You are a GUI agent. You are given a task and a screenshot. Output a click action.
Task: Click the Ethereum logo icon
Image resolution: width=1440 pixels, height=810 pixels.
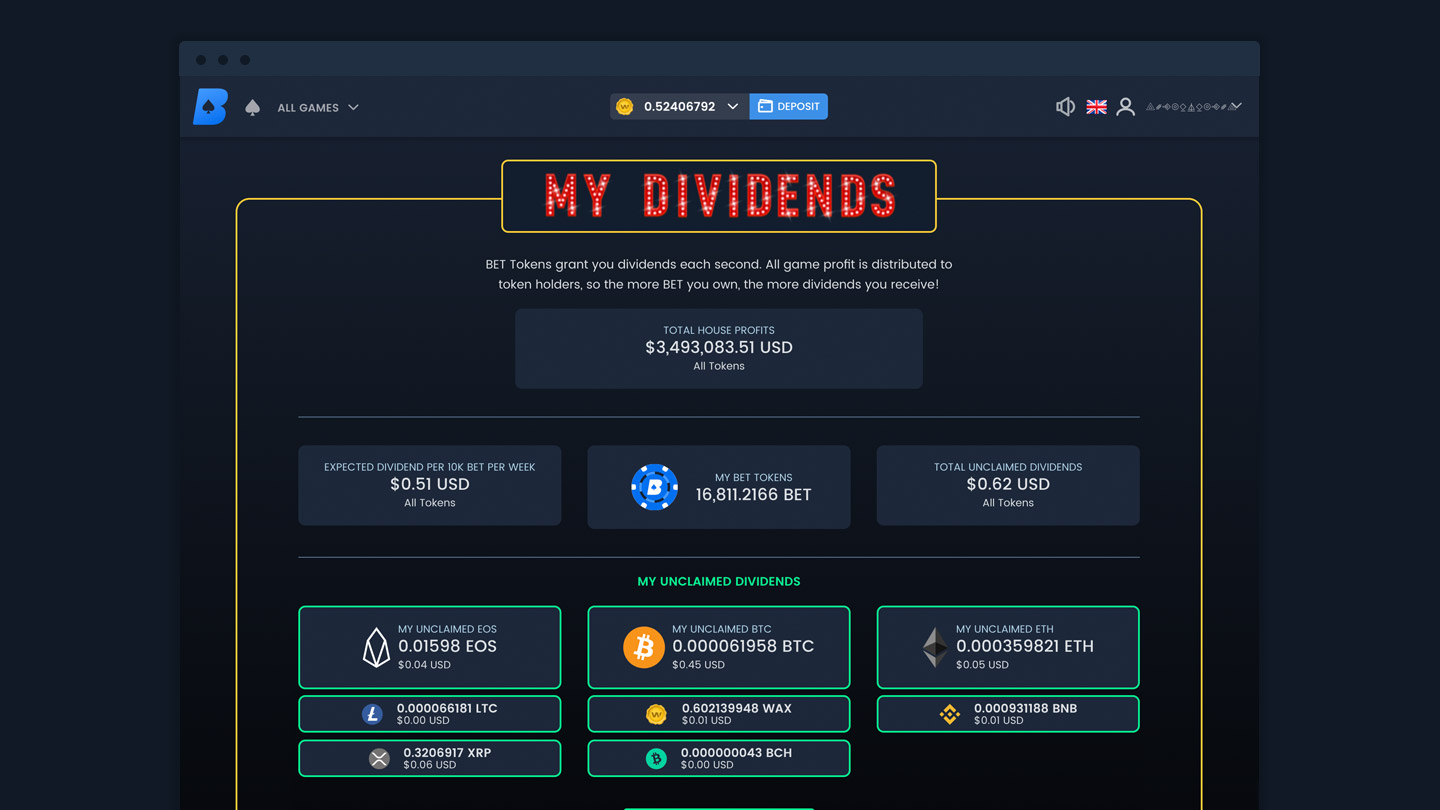coord(935,647)
